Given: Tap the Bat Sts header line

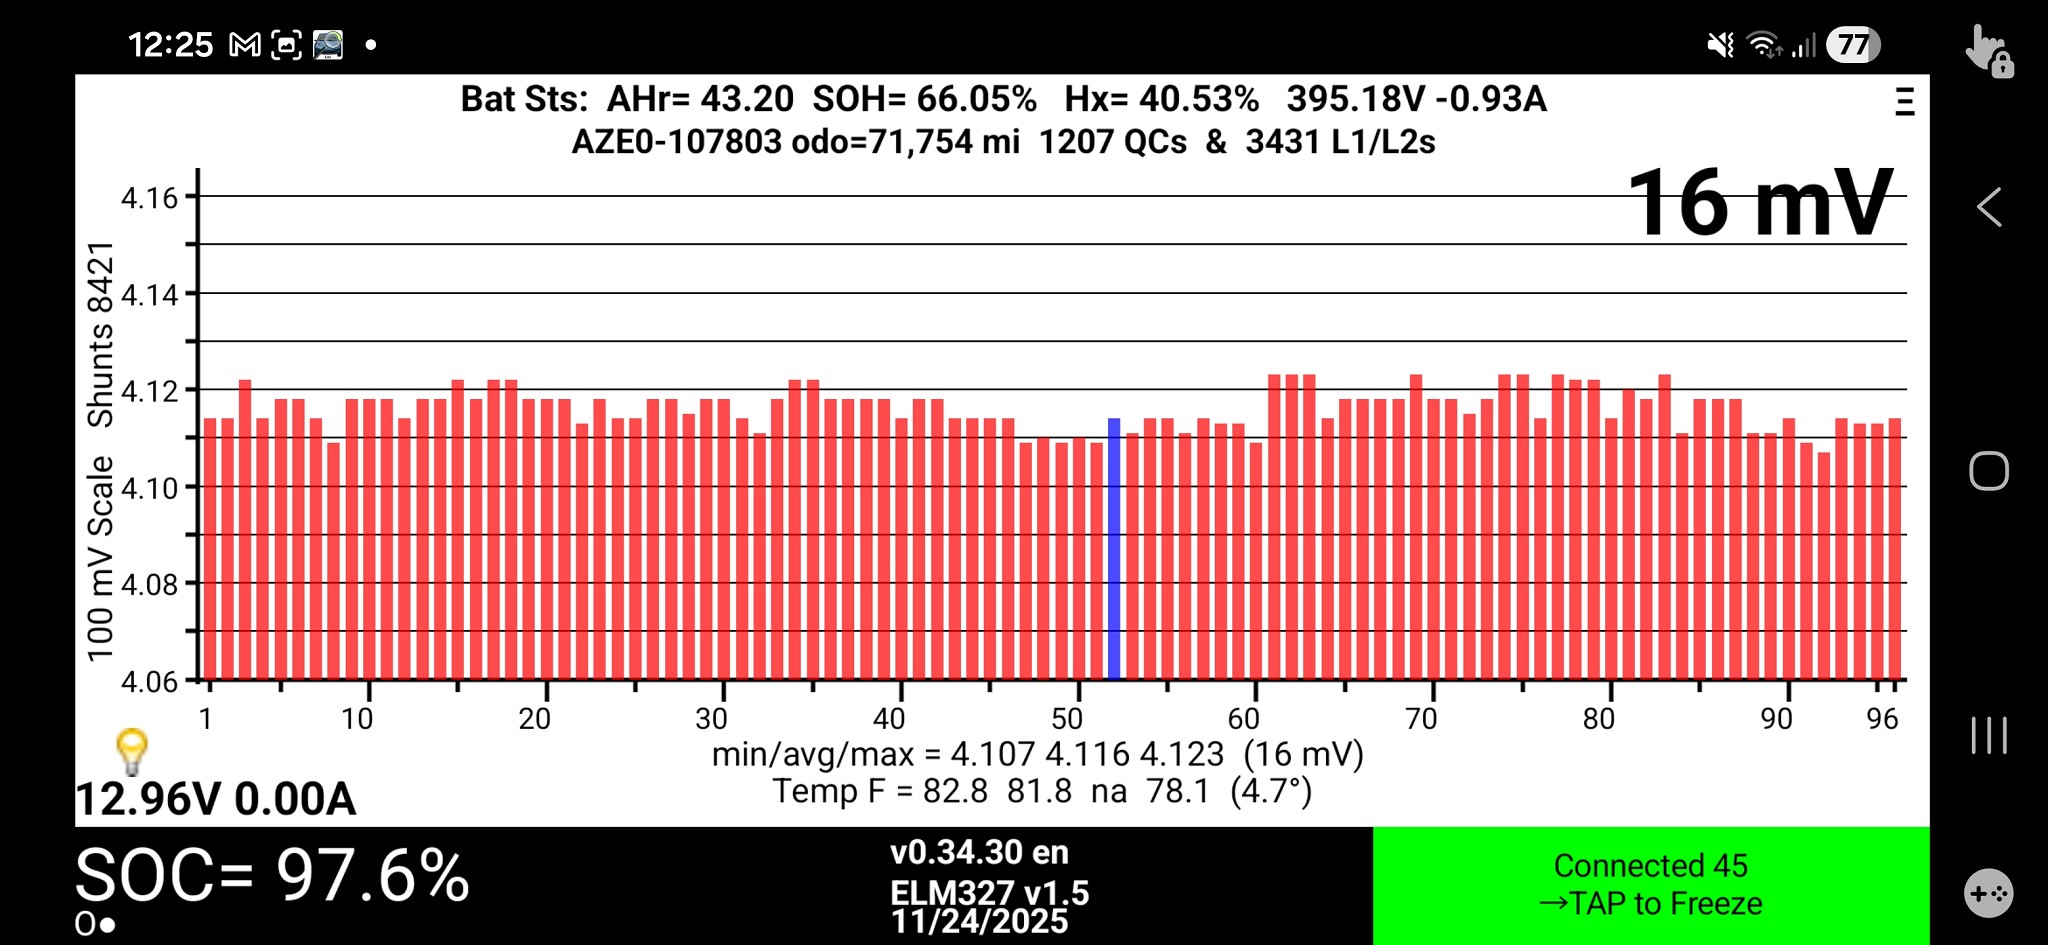Looking at the screenshot, I should pyautogui.click(x=1003, y=99).
